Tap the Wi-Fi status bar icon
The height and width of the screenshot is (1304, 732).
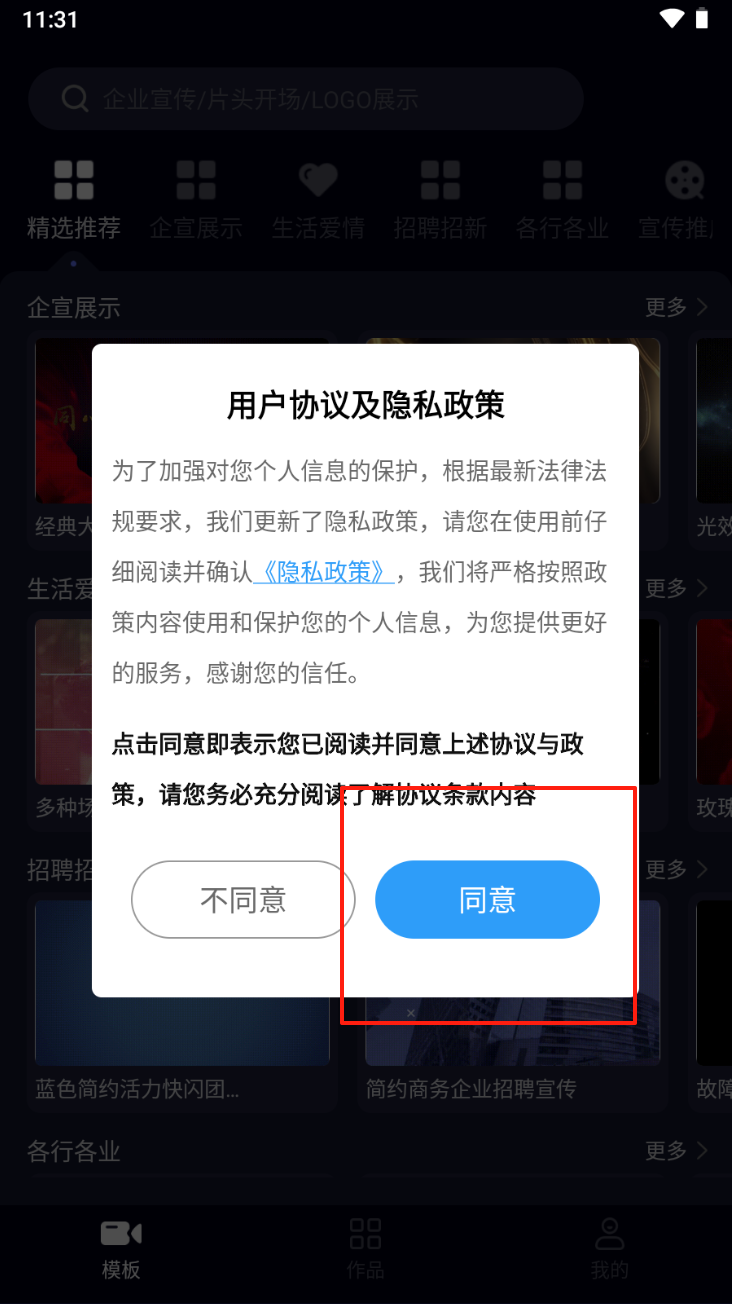point(672,18)
